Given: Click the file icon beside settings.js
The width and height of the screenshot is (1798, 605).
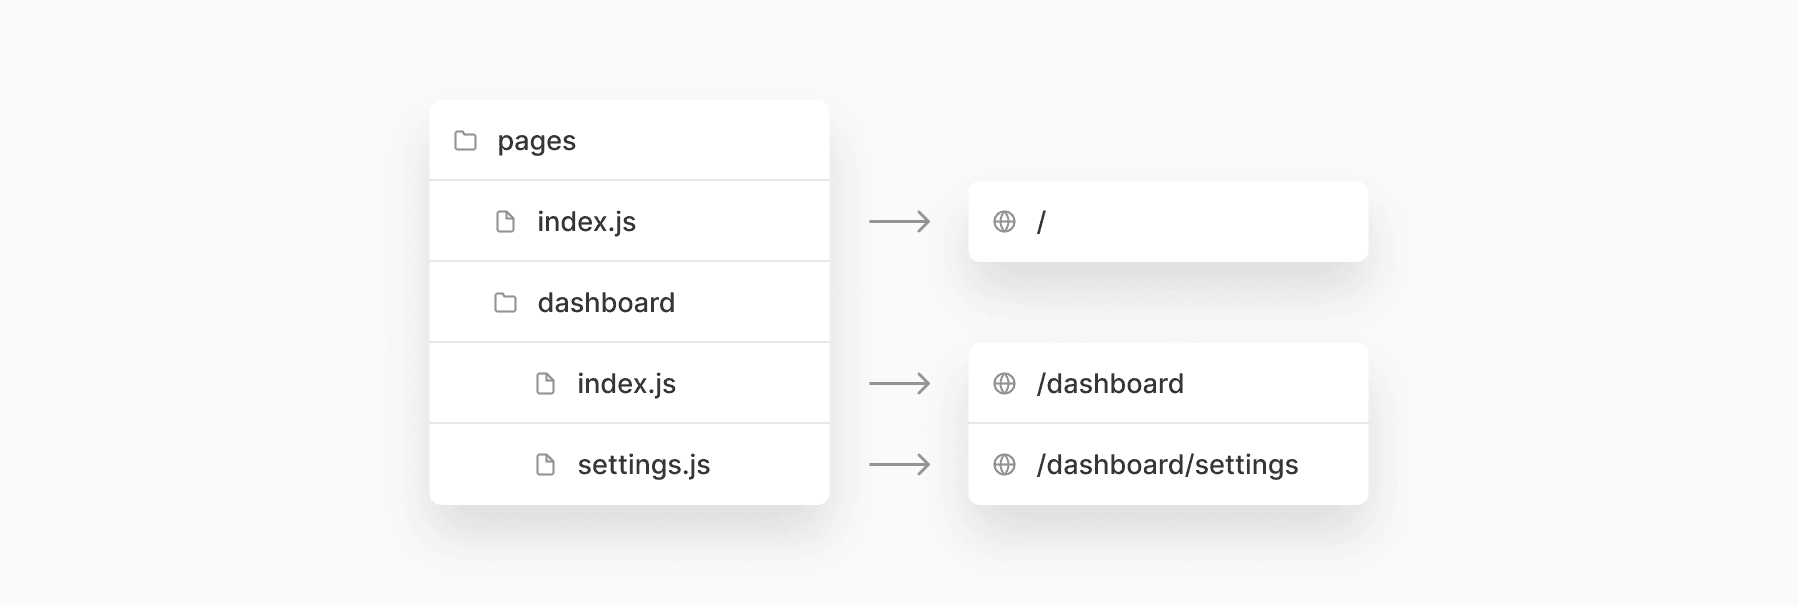Looking at the screenshot, I should 546,464.
